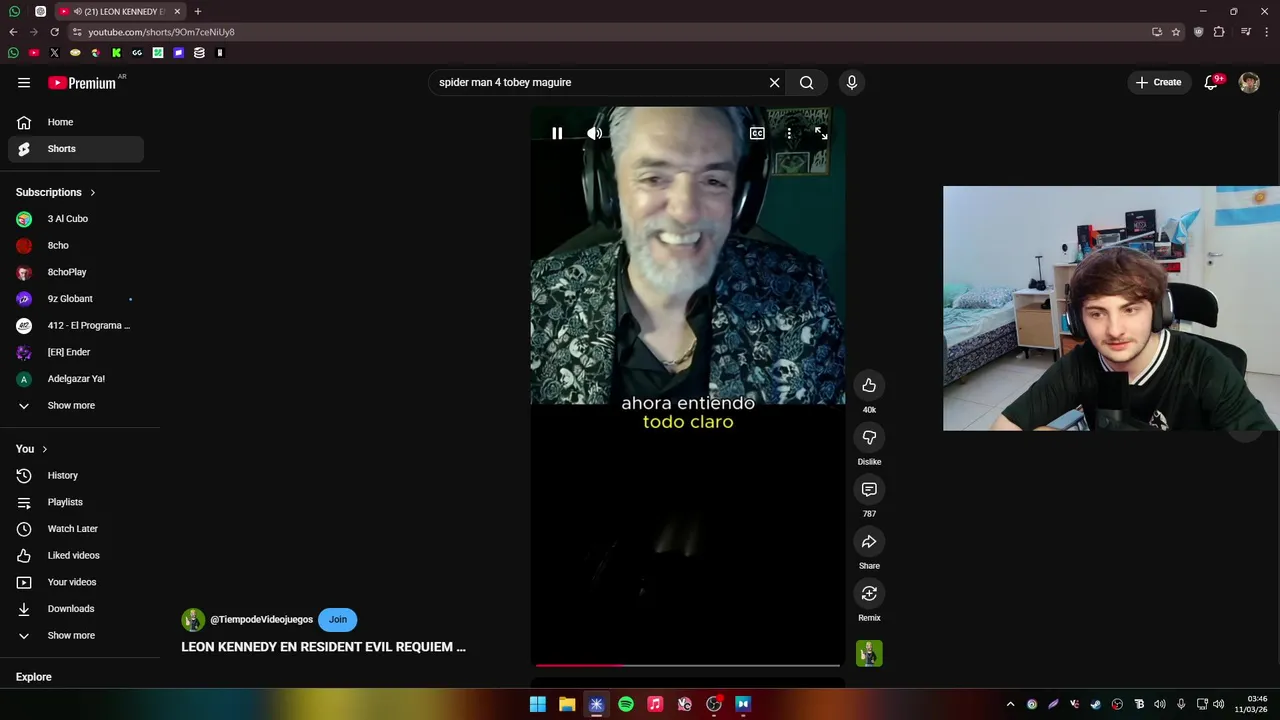
Task: Open YouTube notifications bell
Action: [x=1211, y=82]
